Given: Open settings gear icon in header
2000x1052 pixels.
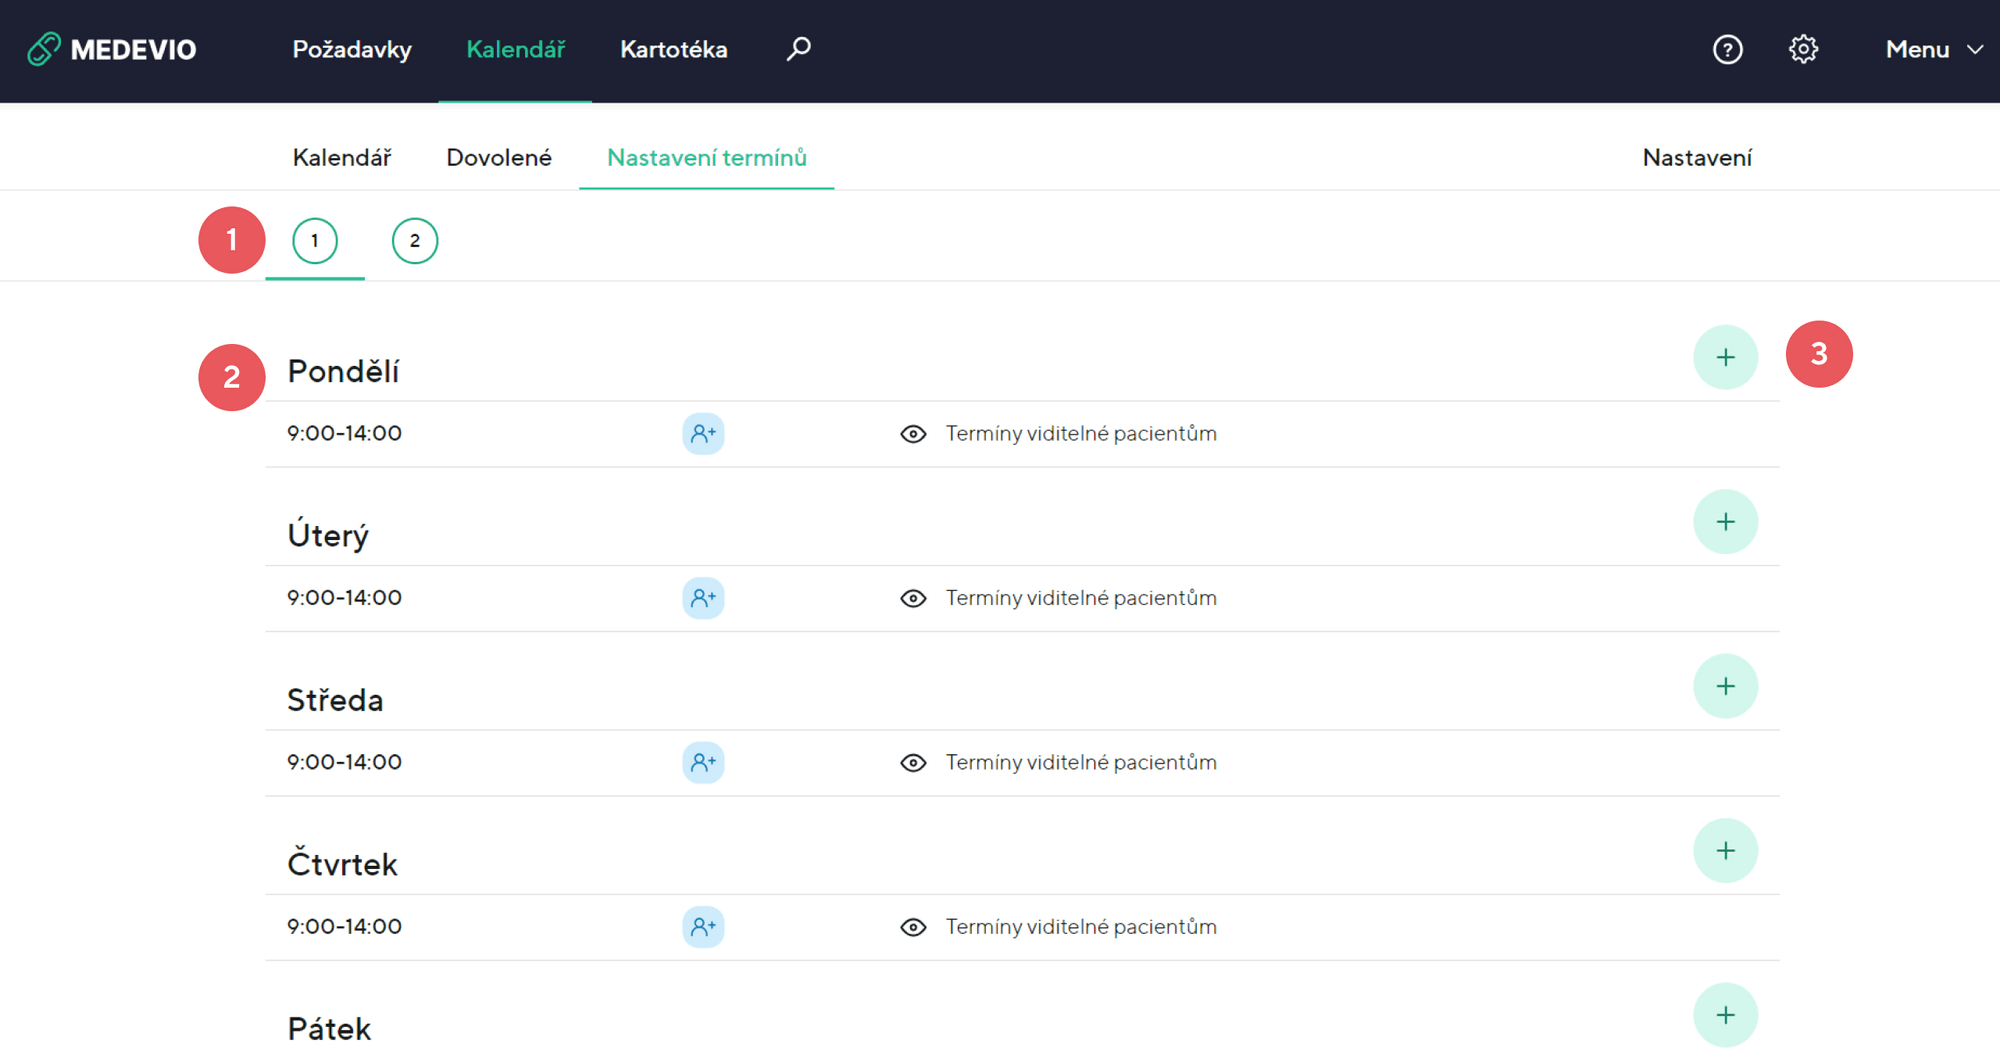Looking at the screenshot, I should [1803, 49].
